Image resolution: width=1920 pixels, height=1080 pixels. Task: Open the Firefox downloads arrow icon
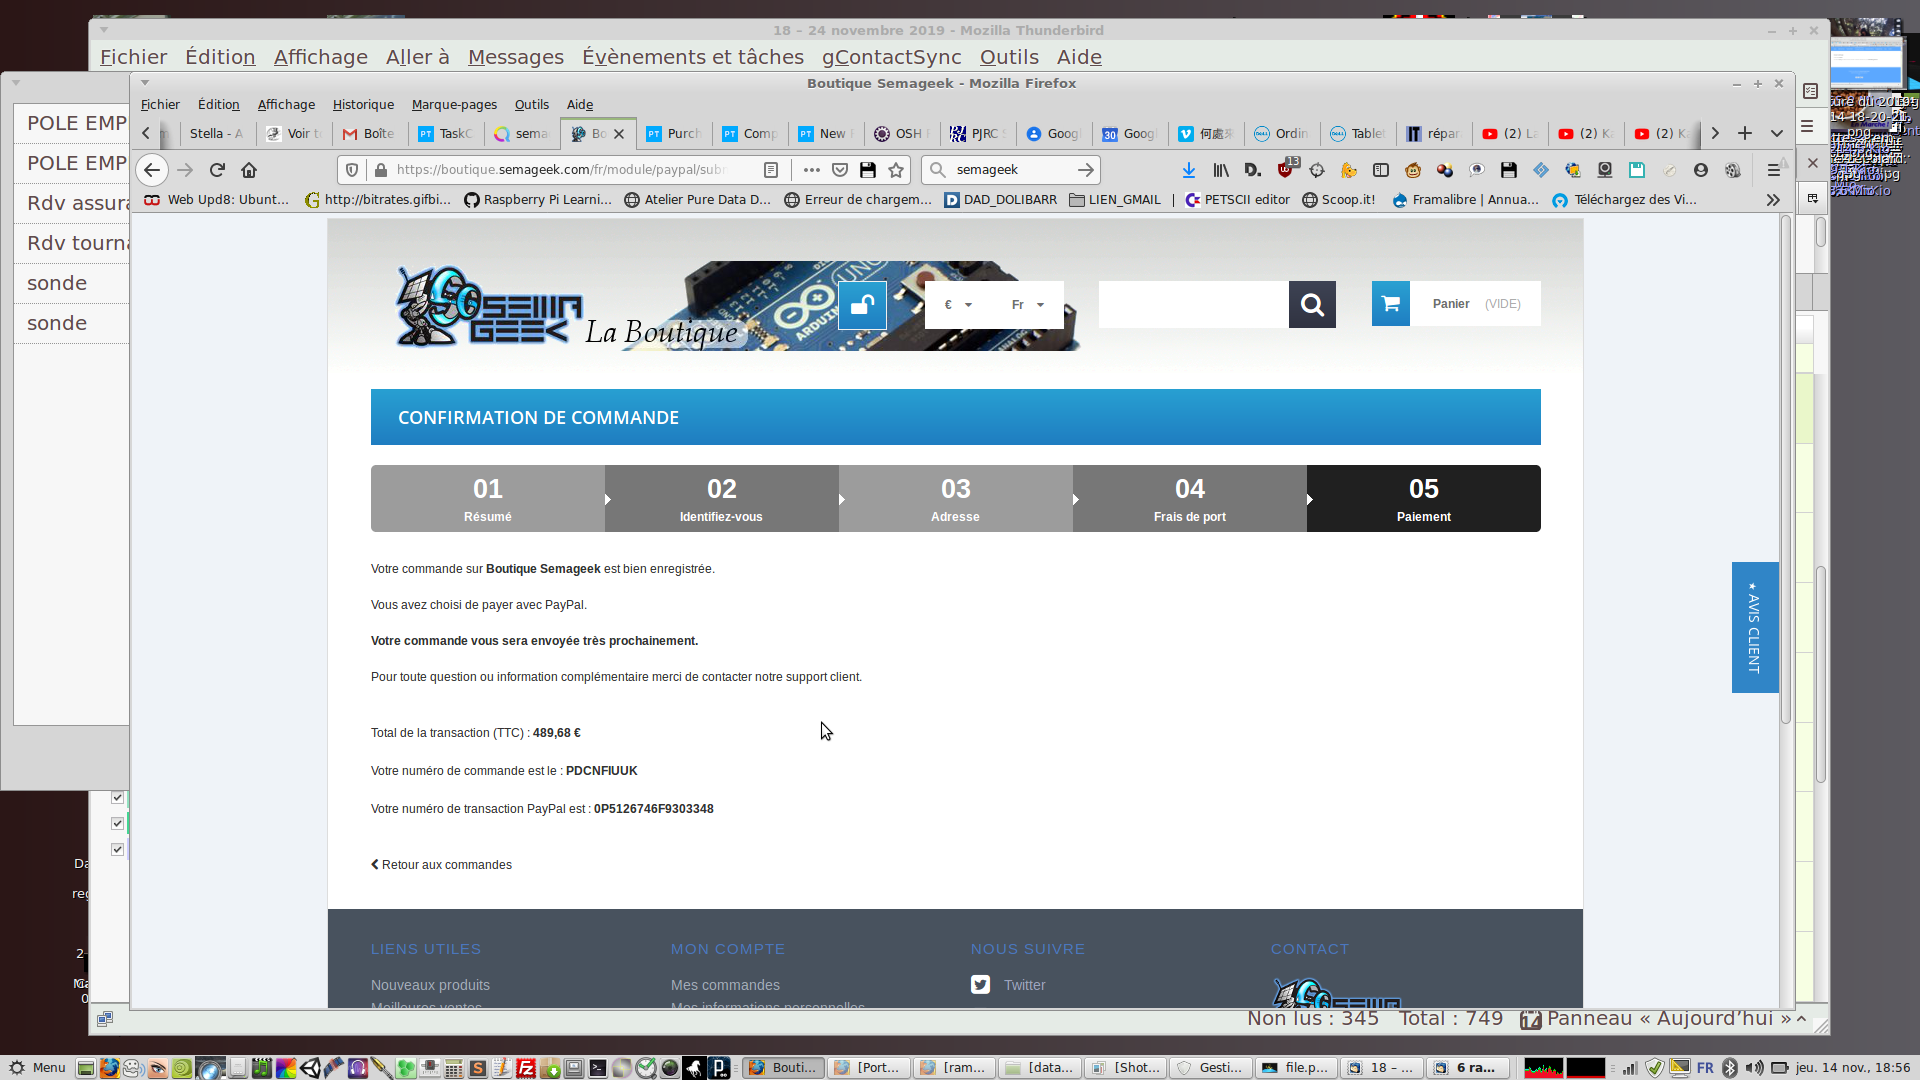click(1188, 170)
